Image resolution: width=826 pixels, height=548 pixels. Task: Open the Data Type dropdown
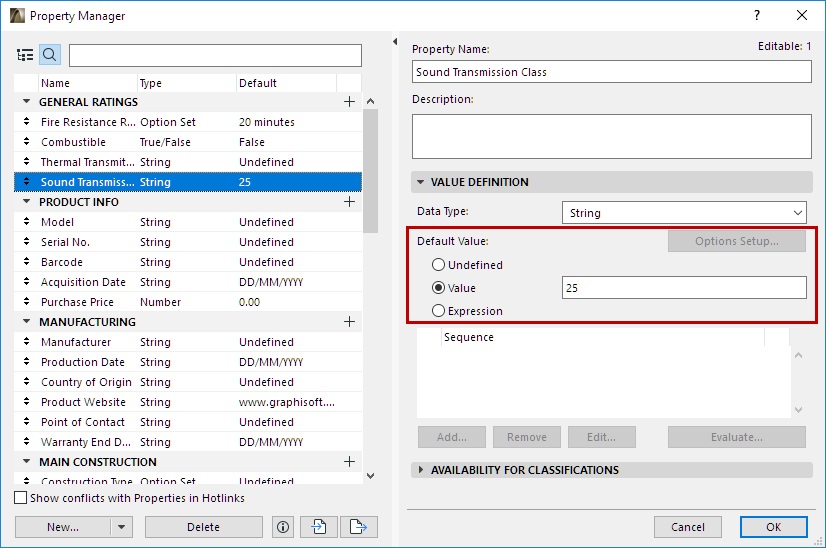click(684, 213)
